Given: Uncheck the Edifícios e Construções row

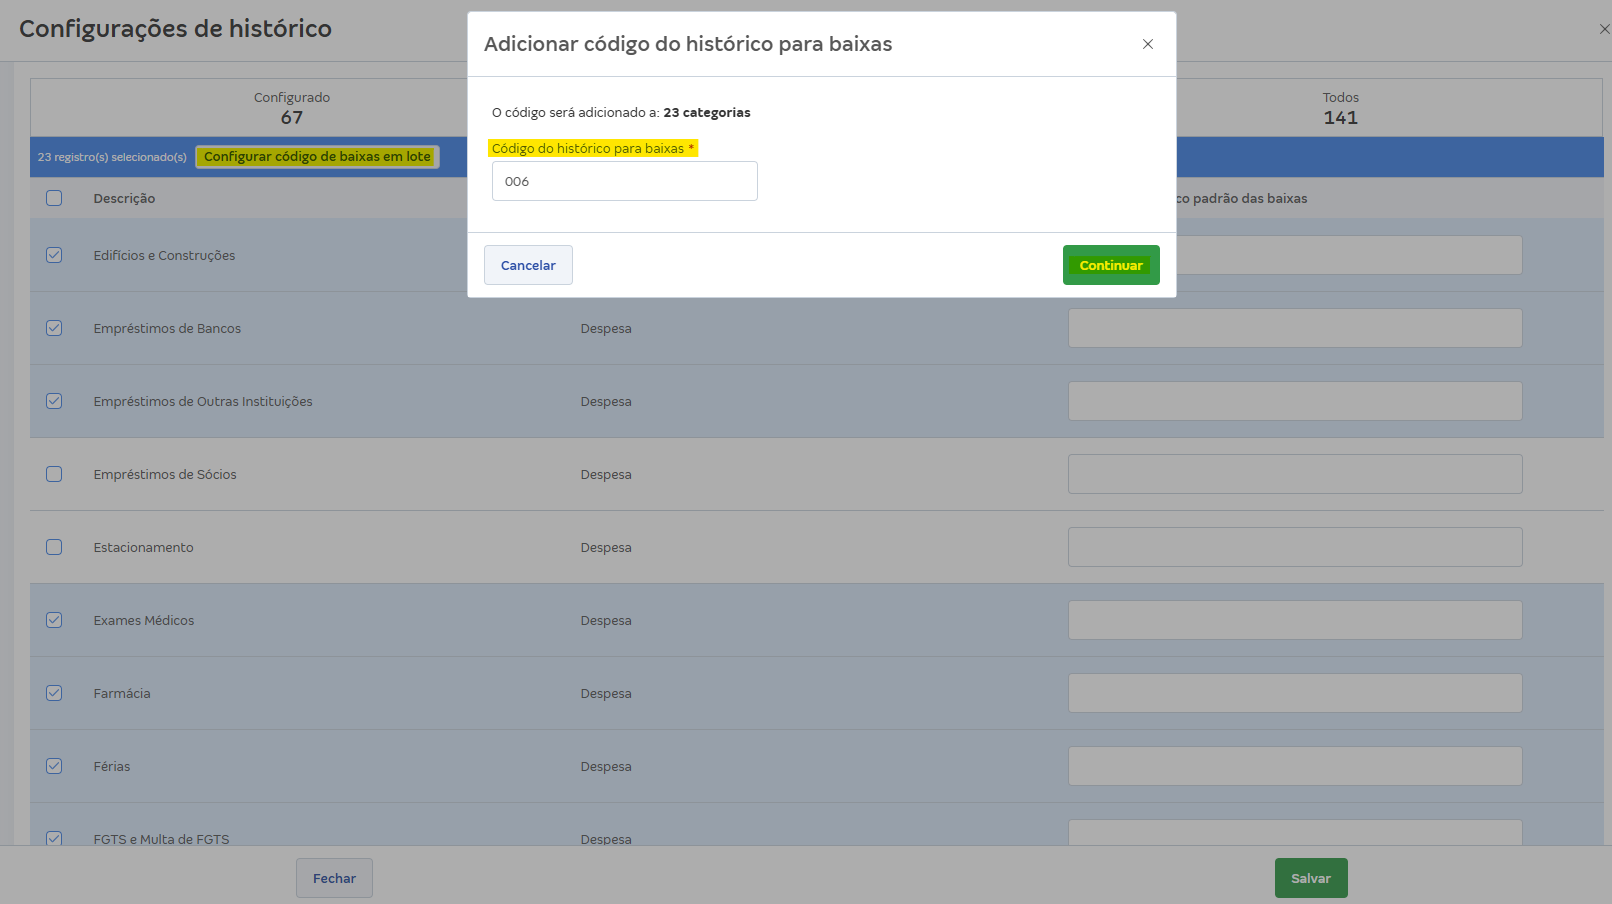Looking at the screenshot, I should click(54, 255).
